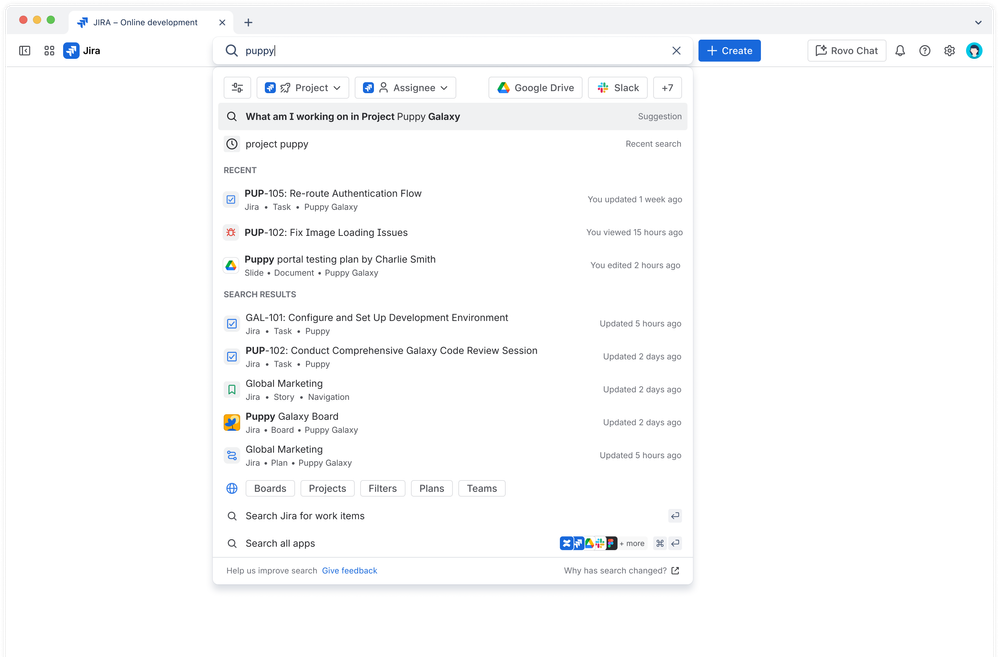The height and width of the screenshot is (657, 999).
Task: Choose Search Jira for work items
Action: 452,516
